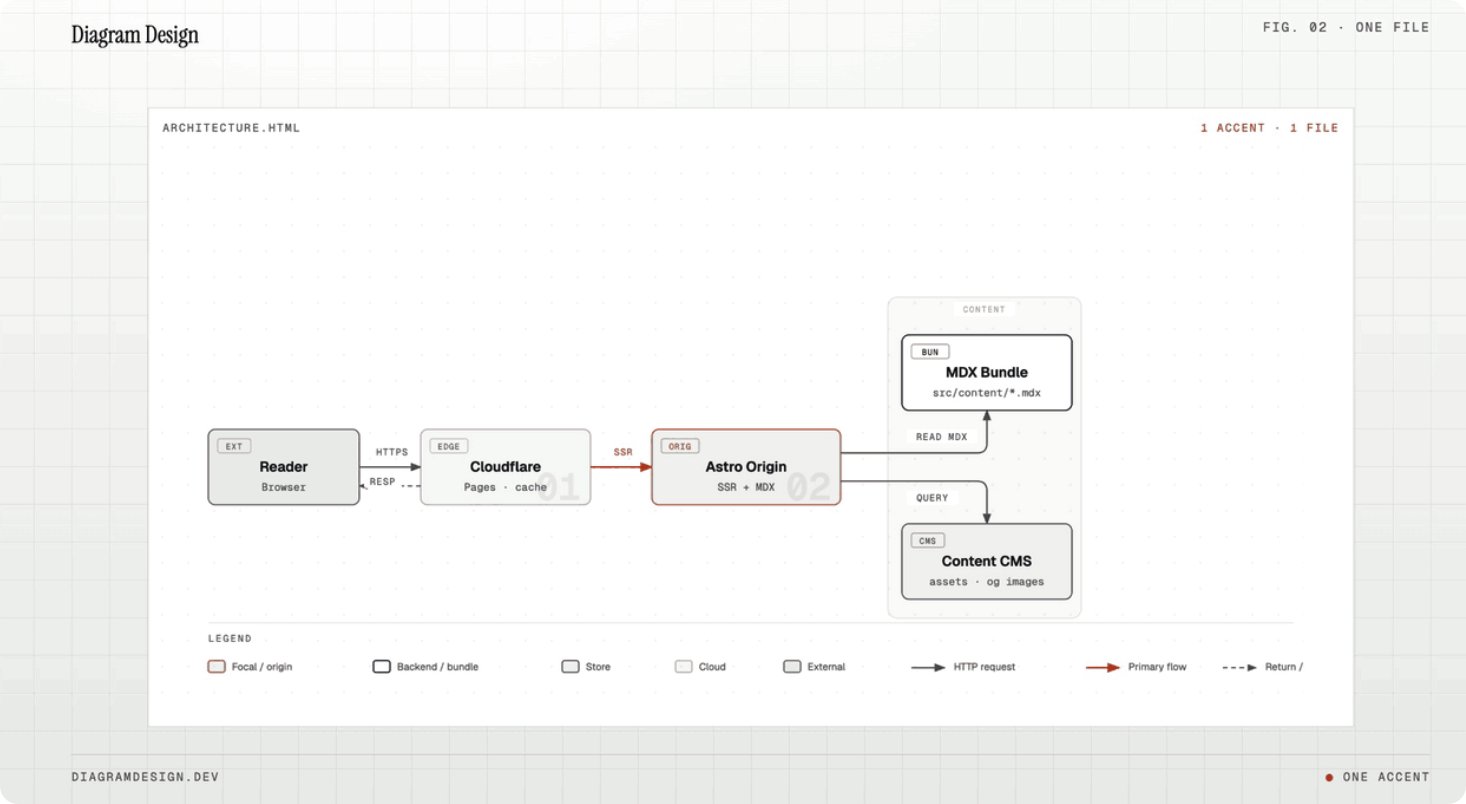Image resolution: width=1466 pixels, height=804 pixels.
Task: Click FIG. 02 · ONE FILE caption
Action: (1346, 27)
